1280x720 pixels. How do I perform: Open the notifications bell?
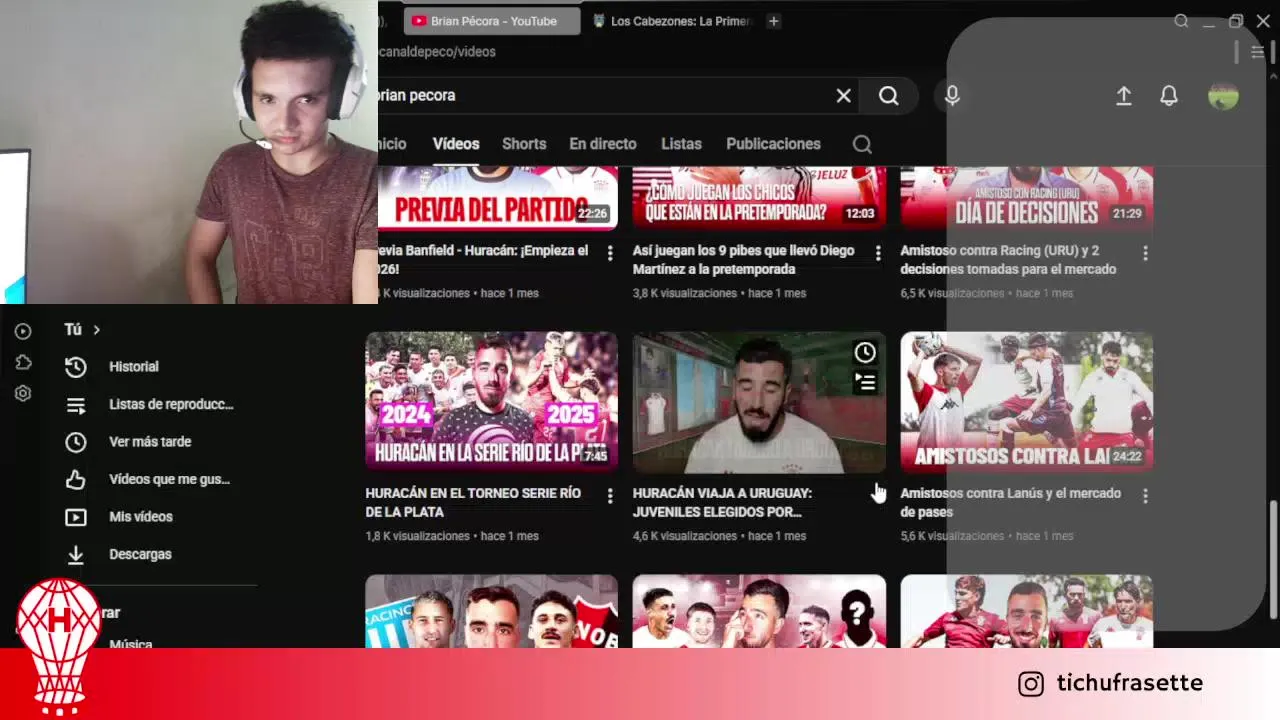(x=1168, y=95)
